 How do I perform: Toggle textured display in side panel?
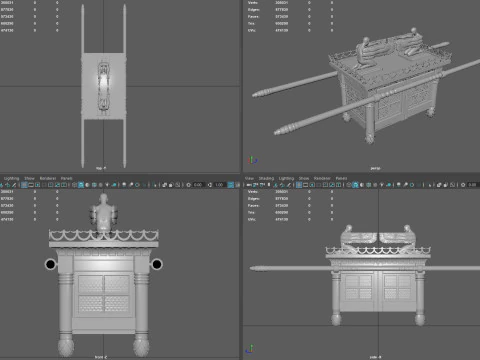[x=375, y=185]
